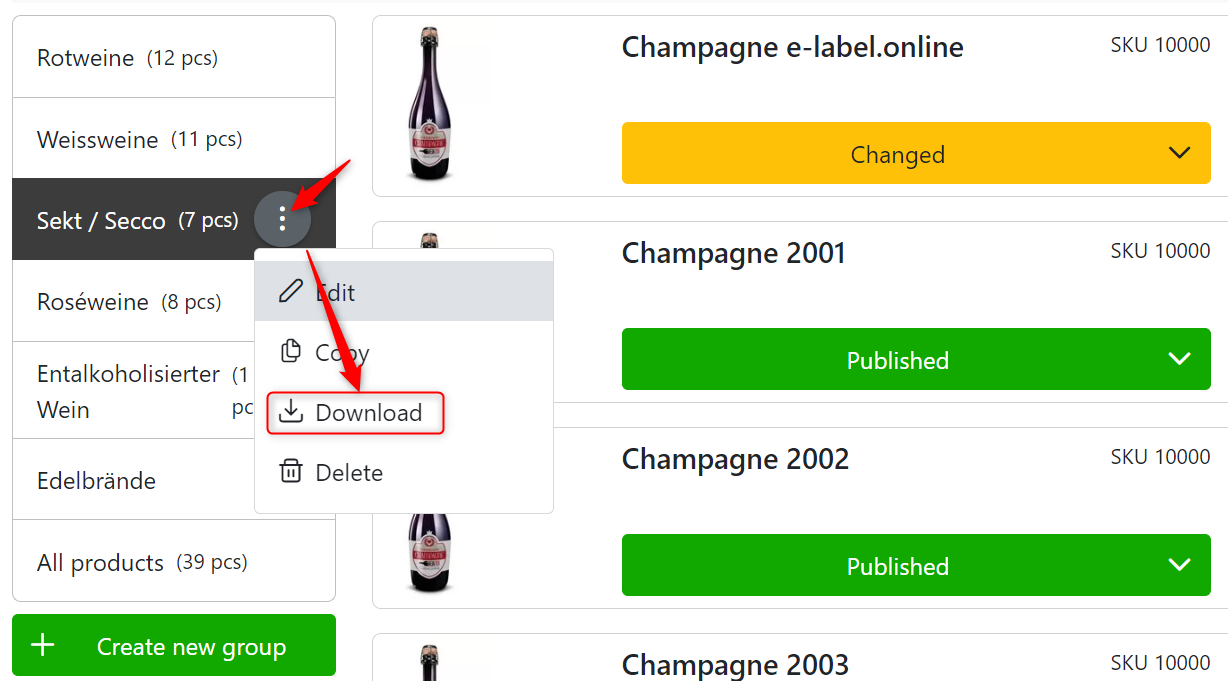Image resolution: width=1228 pixels, height=681 pixels.
Task: Click the trash can Delete icon
Action: [x=290, y=472]
